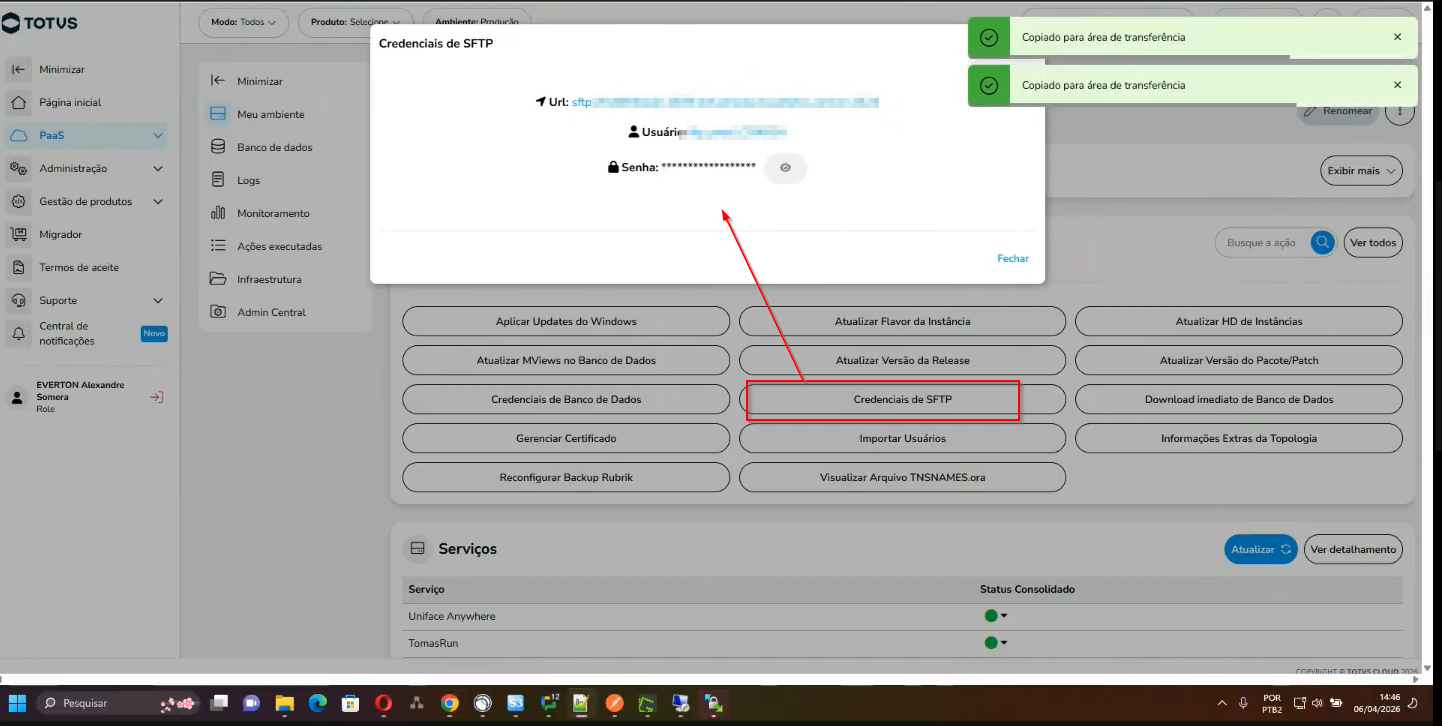1442x726 pixels.
Task: Open Logs in secondary menu
Action: (x=248, y=180)
